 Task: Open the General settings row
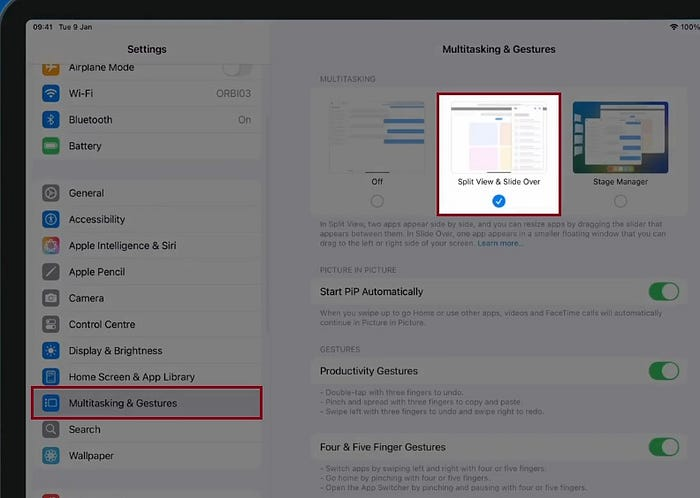[x=147, y=193]
